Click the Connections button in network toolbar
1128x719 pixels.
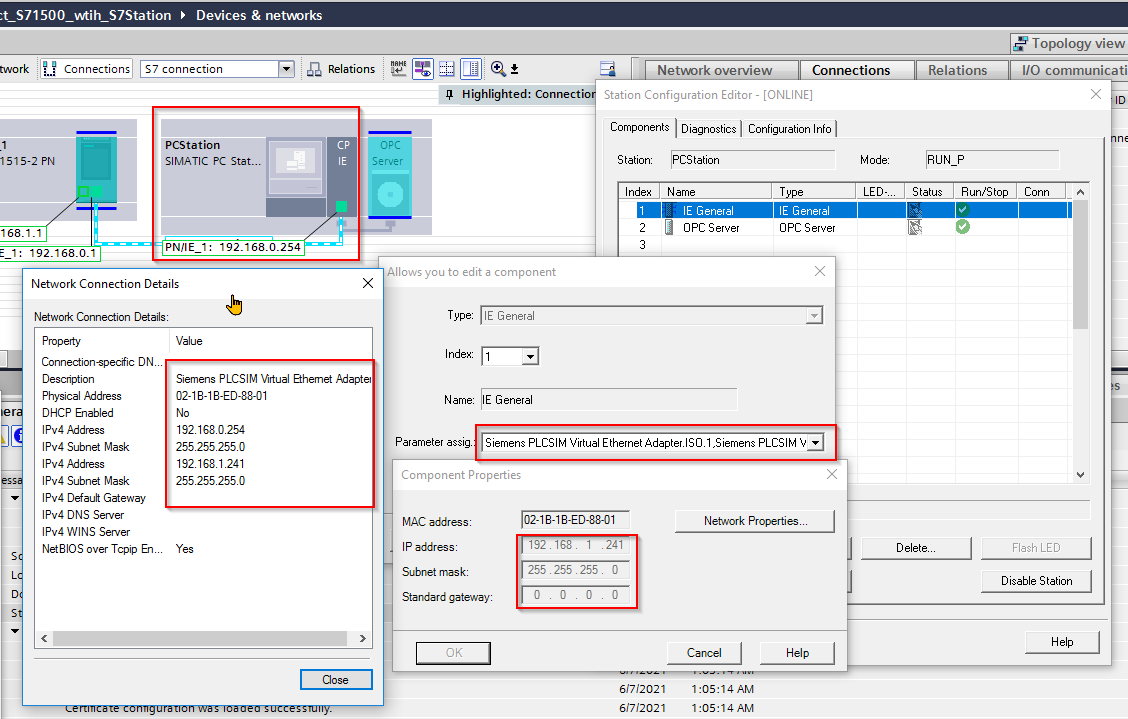[x=86, y=69]
